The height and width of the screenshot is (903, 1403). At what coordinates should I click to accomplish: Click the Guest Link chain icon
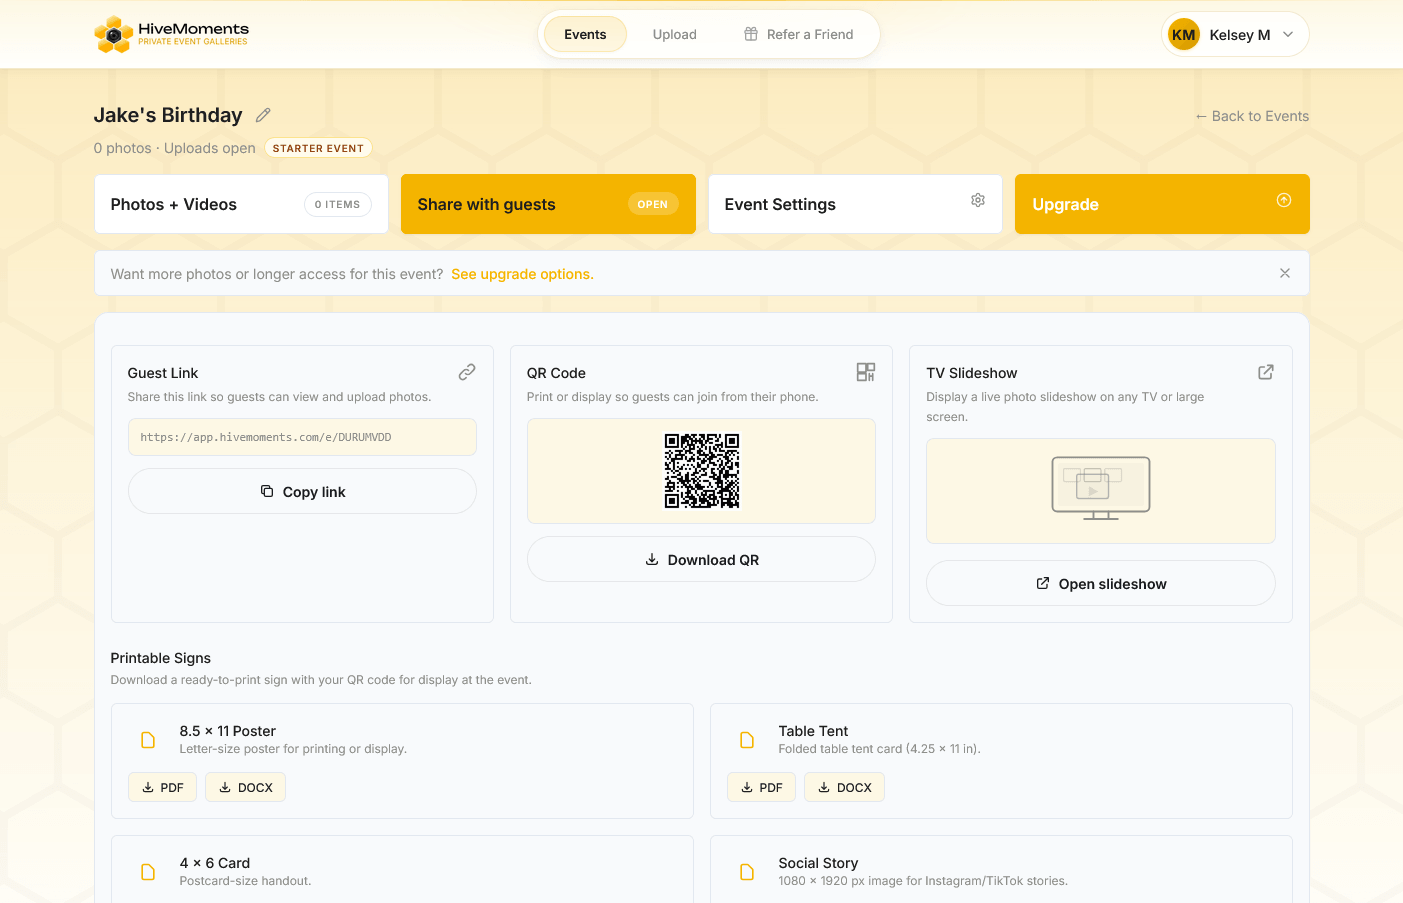point(467,372)
